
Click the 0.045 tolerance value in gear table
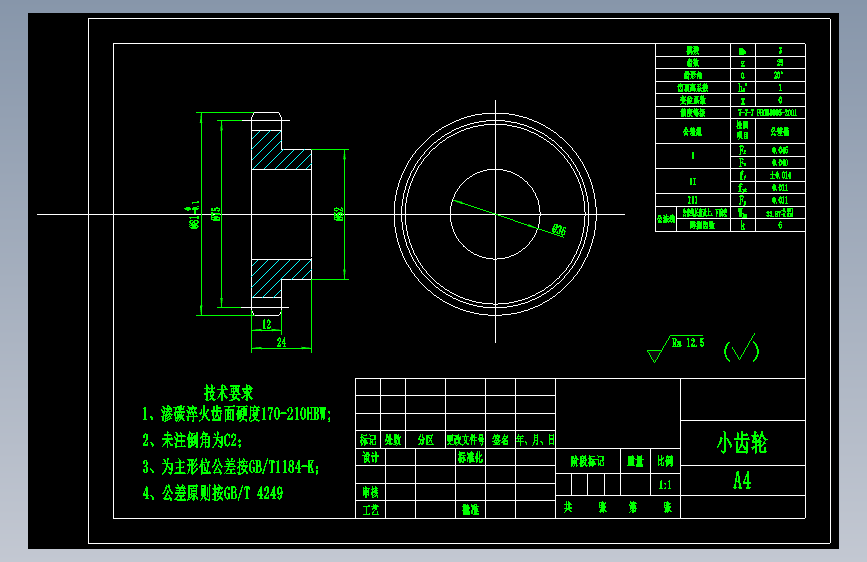(x=780, y=150)
